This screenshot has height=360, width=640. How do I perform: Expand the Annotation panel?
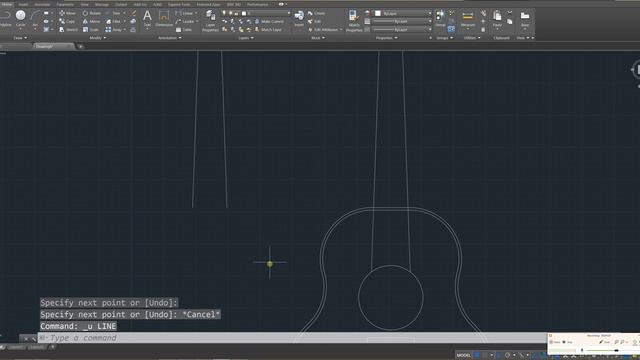pyautogui.click(x=170, y=38)
